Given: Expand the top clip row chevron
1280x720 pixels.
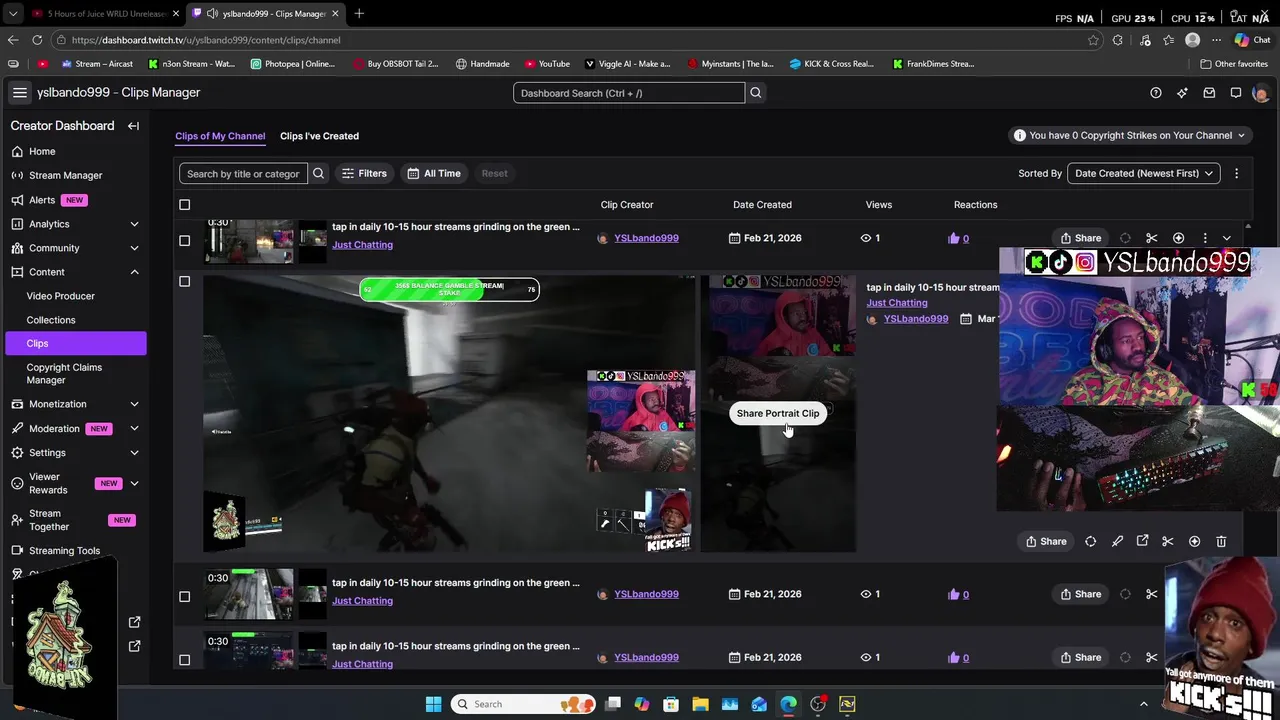Looking at the screenshot, I should (x=1227, y=238).
